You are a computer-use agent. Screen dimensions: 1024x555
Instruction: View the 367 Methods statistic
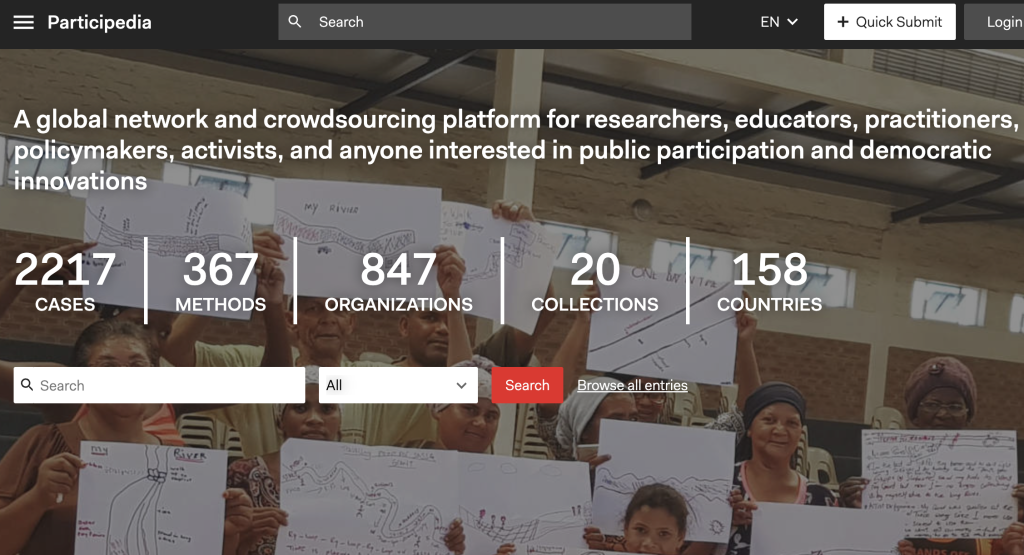pos(220,282)
